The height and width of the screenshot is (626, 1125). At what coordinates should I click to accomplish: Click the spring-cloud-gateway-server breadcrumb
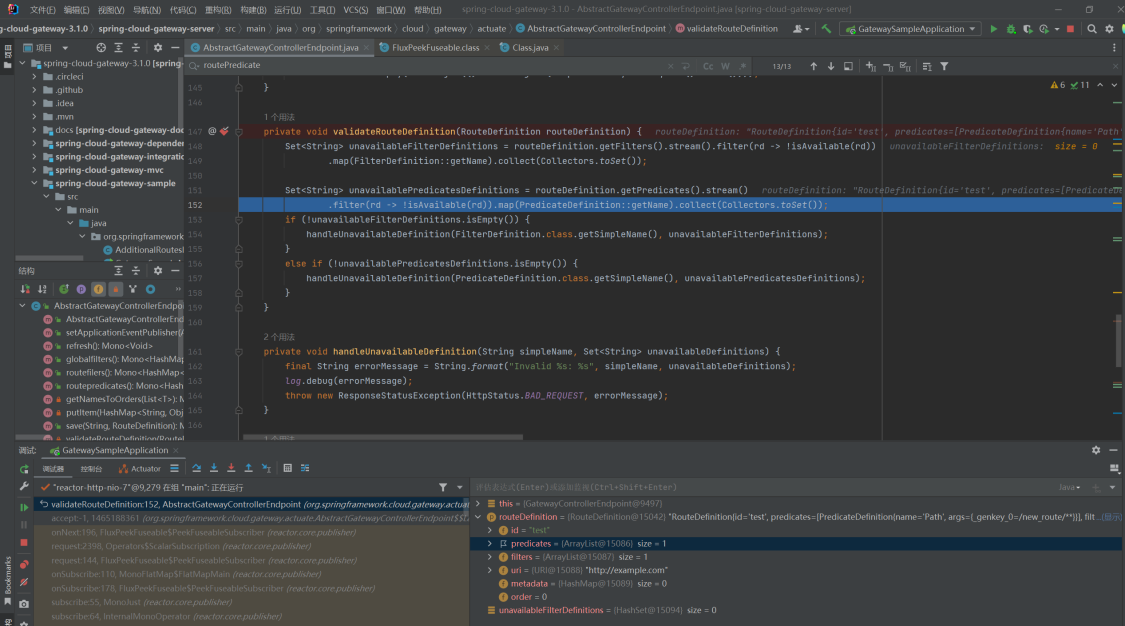pos(156,29)
